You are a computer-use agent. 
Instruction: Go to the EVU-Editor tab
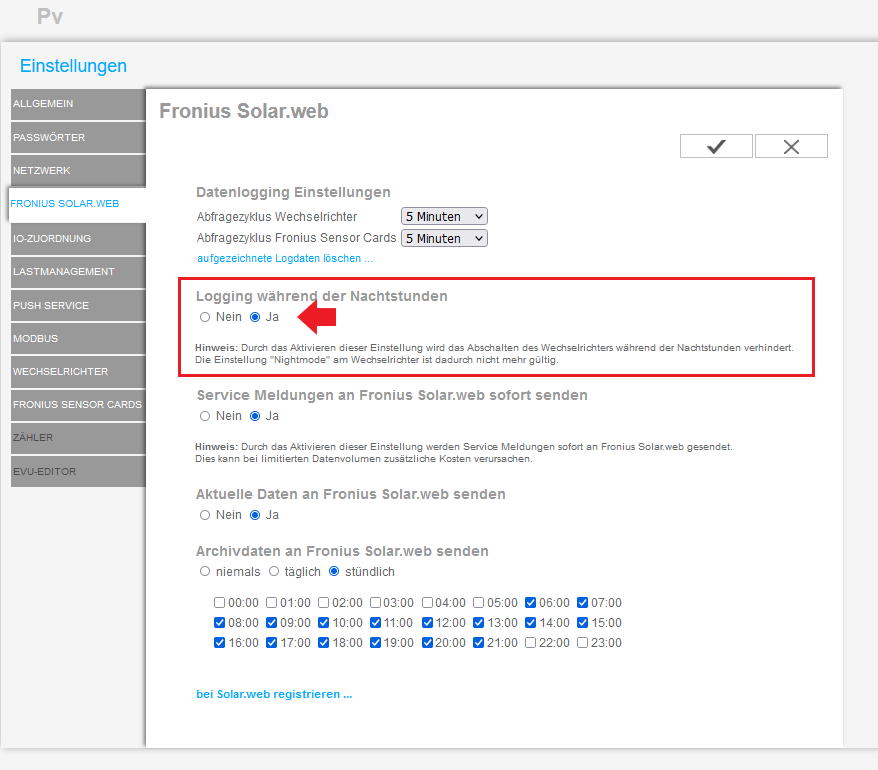click(x=77, y=472)
